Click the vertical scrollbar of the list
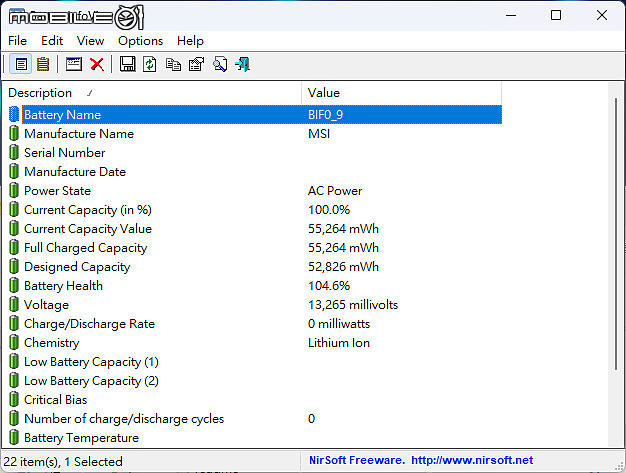The height and width of the screenshot is (473, 626). click(x=616, y=234)
